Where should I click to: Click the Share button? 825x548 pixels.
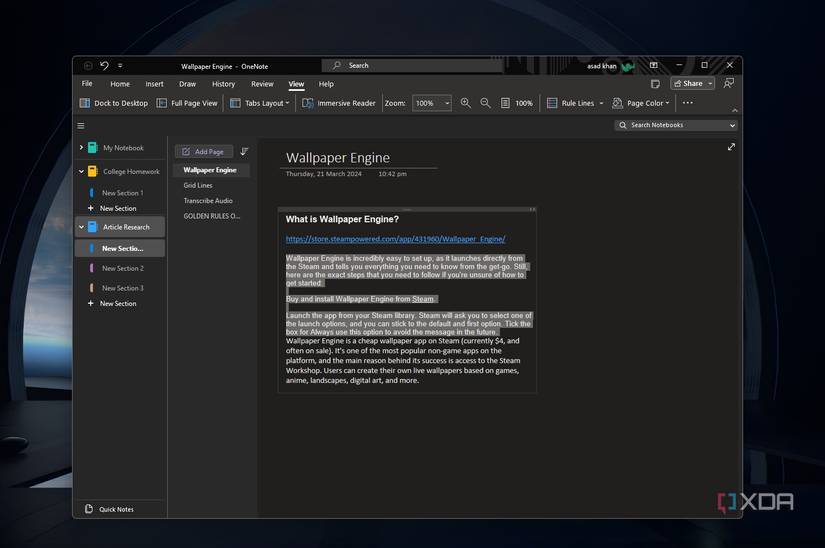click(x=688, y=83)
